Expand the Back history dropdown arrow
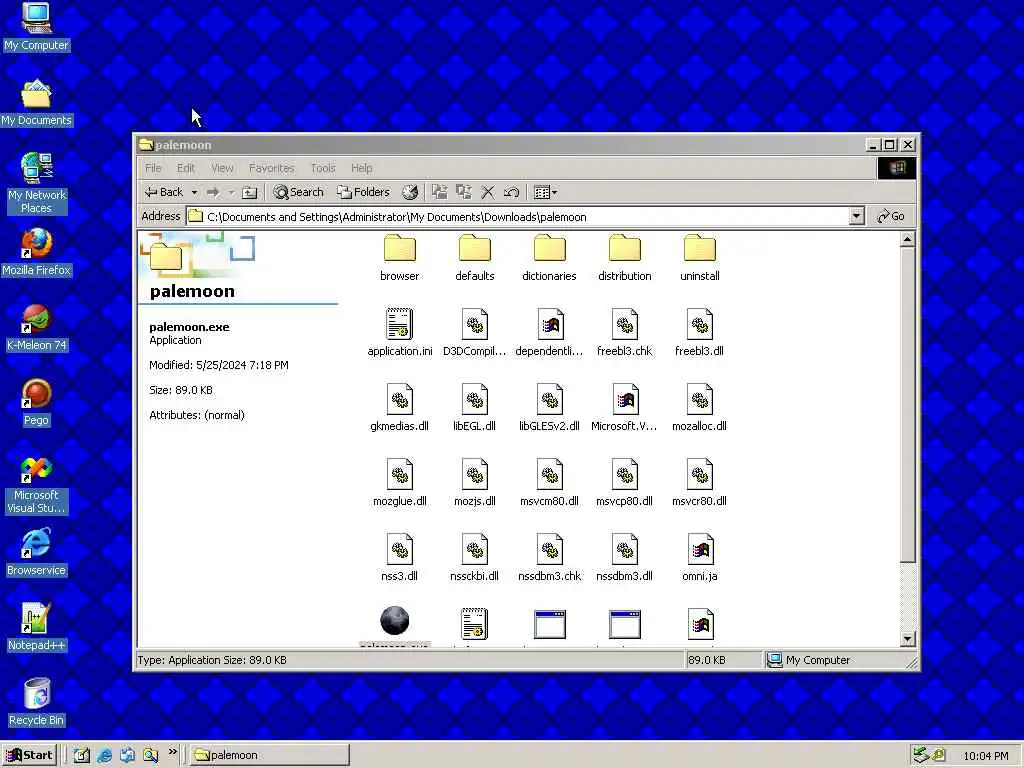The width and height of the screenshot is (1024, 768). [x=195, y=192]
